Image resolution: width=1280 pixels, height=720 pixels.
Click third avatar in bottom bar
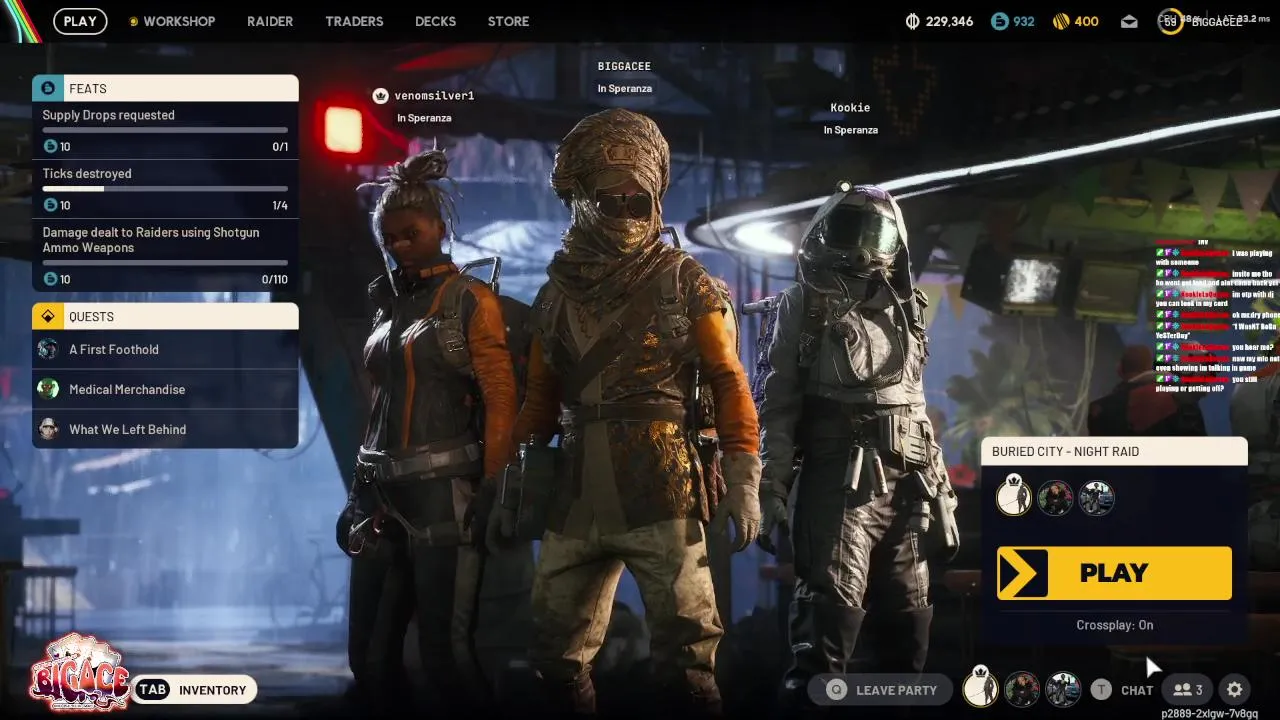[1063, 689]
